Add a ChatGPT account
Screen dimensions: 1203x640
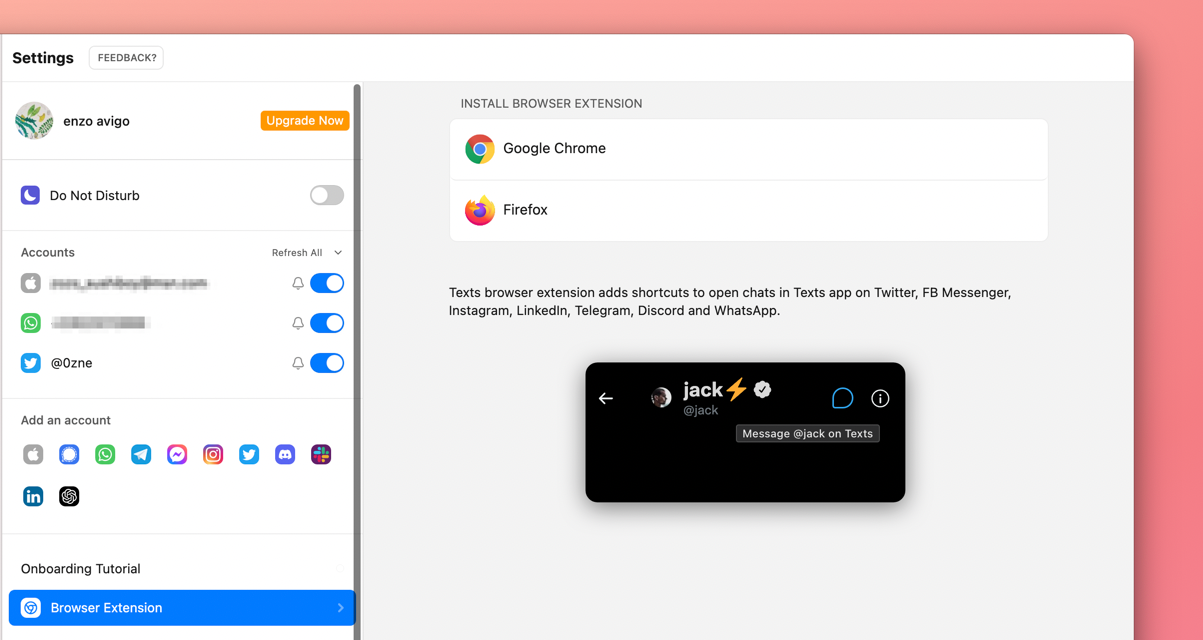point(69,497)
